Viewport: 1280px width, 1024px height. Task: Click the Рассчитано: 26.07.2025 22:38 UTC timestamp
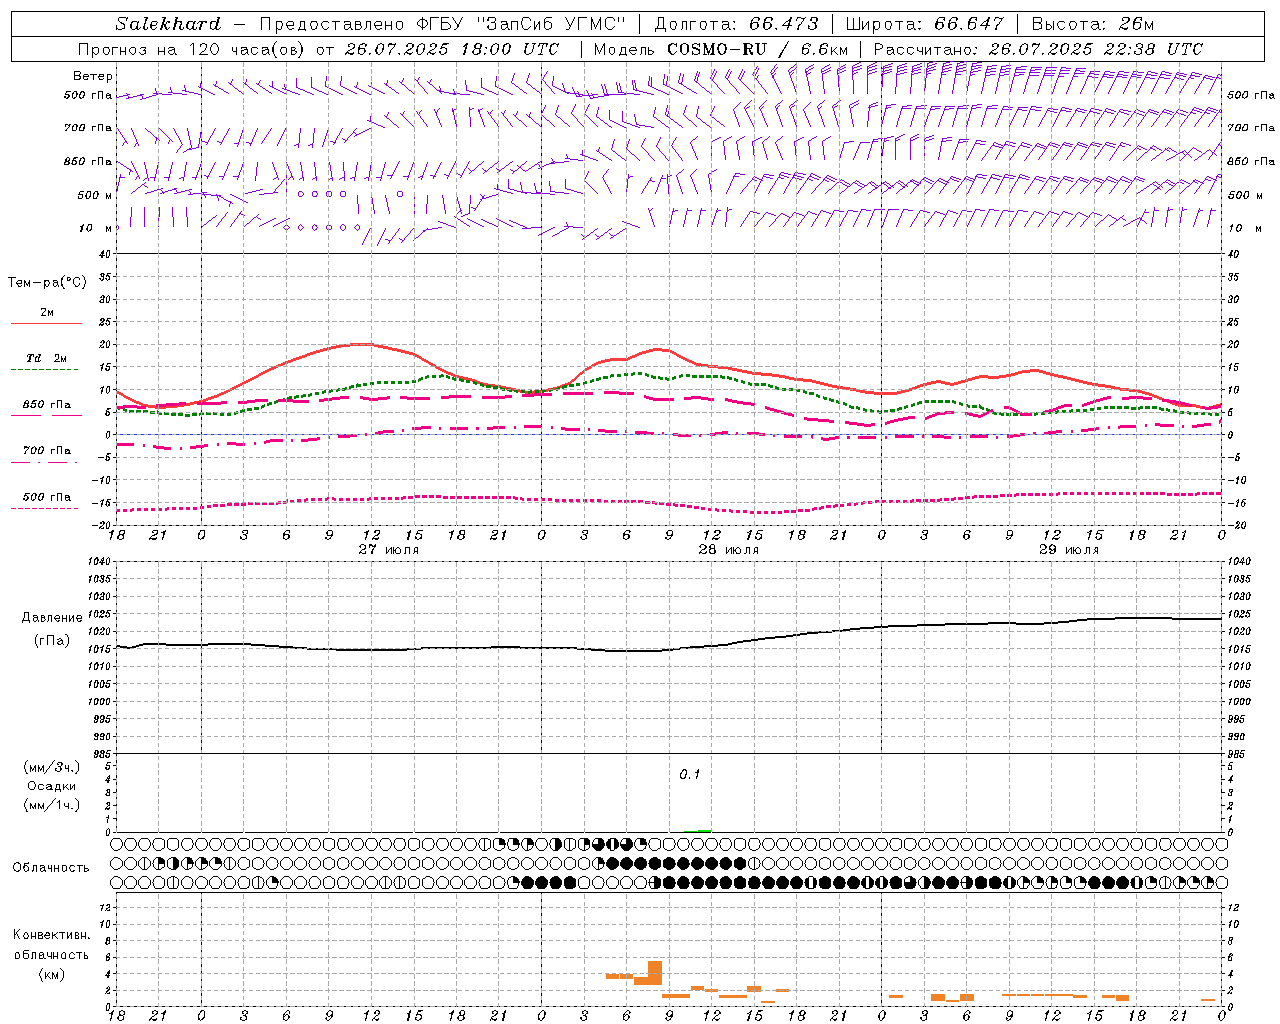(1039, 49)
